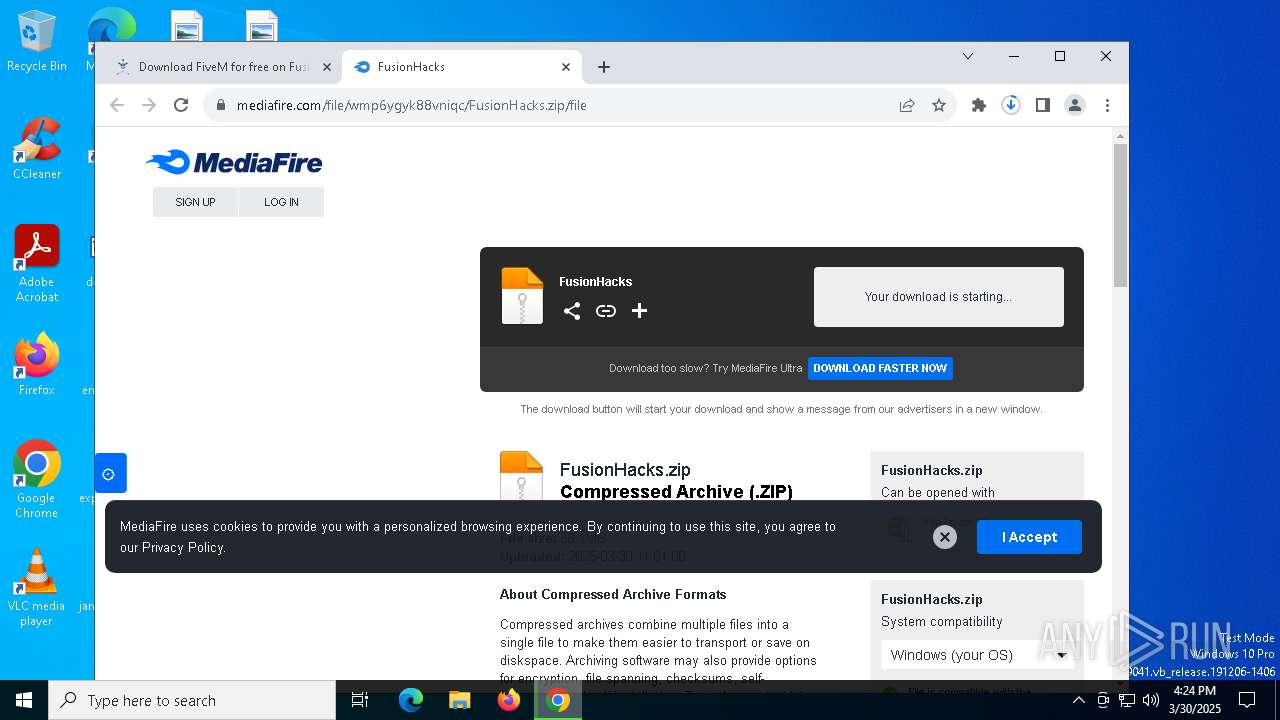Click the taskbar search box
Image resolution: width=1280 pixels, height=720 pixels.
[x=192, y=700]
